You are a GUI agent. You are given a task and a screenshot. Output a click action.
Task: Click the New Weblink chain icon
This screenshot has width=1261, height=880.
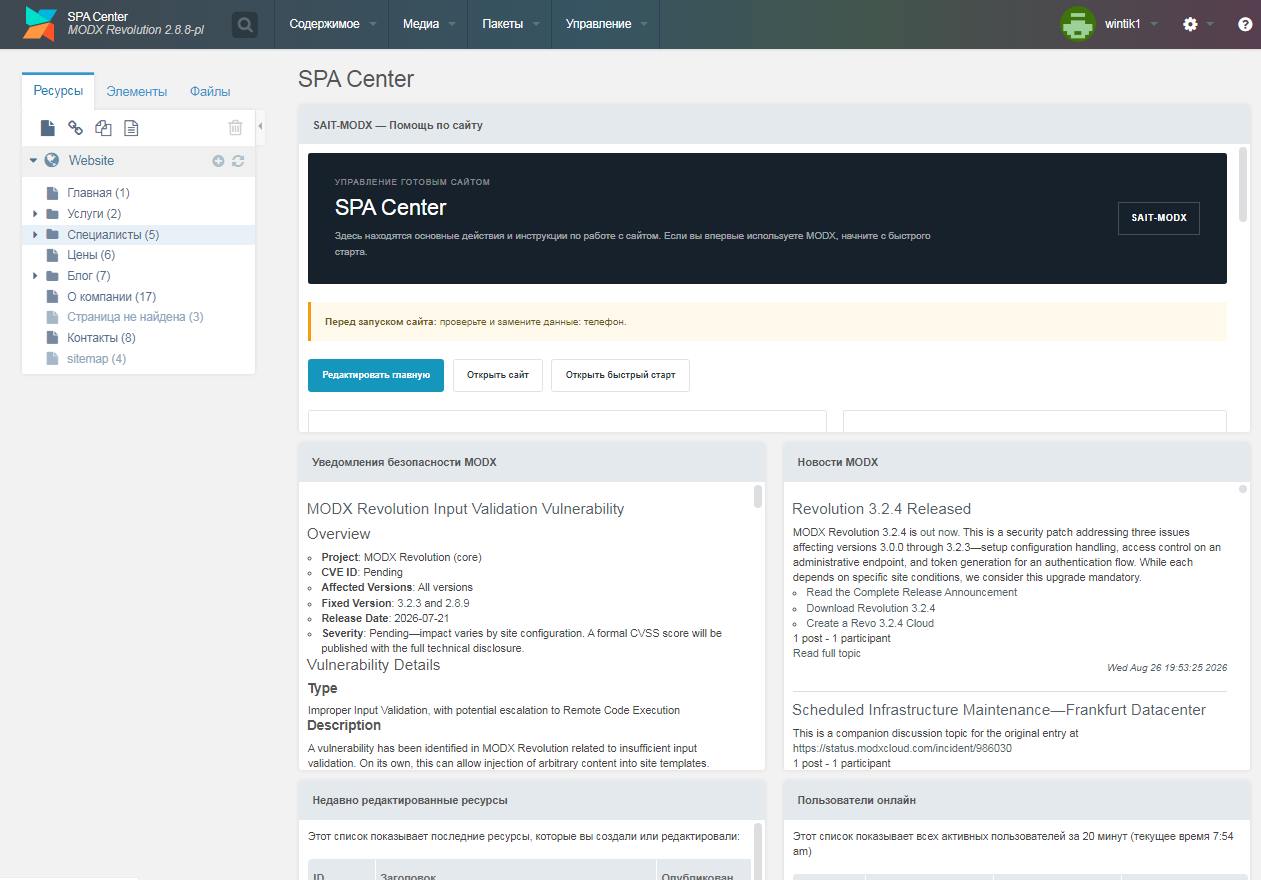point(75,127)
